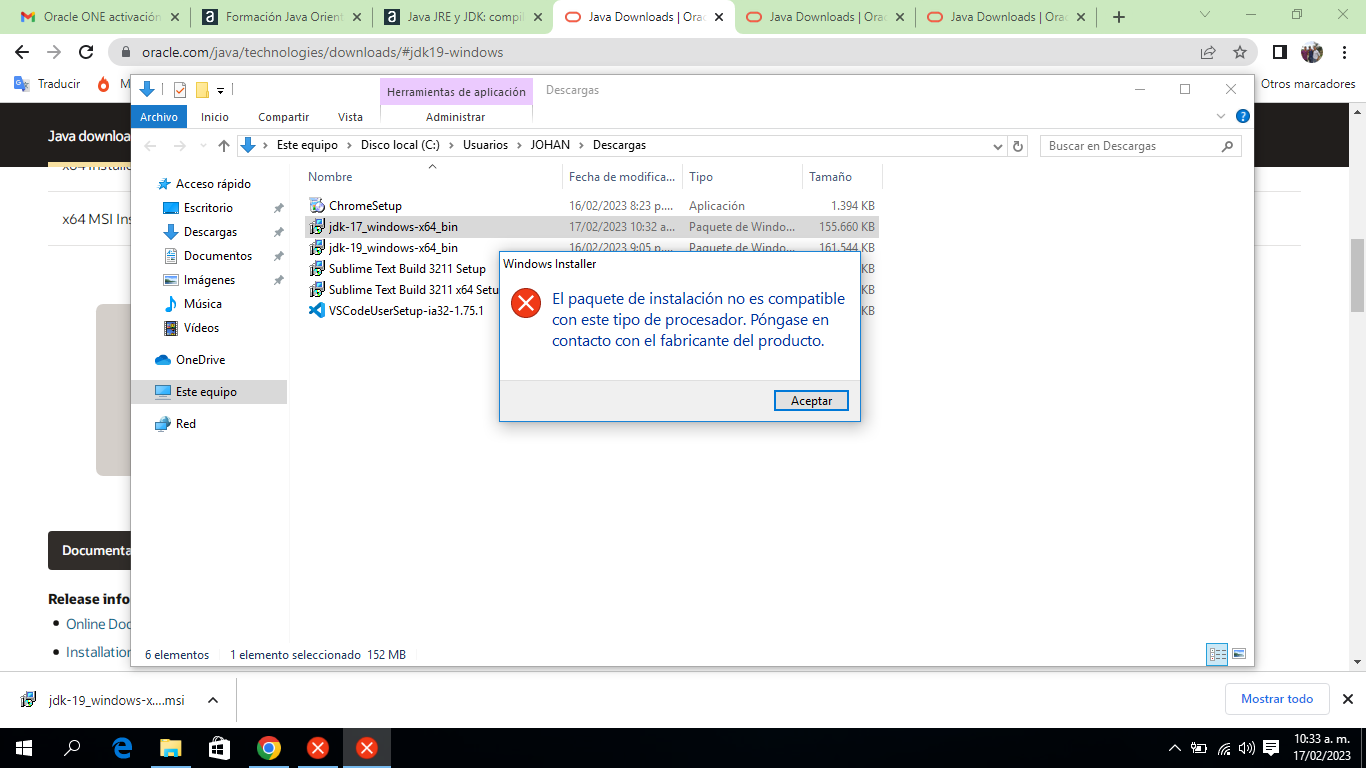Open the Inicio ribbon tab
The image size is (1366, 768).
pos(214,117)
